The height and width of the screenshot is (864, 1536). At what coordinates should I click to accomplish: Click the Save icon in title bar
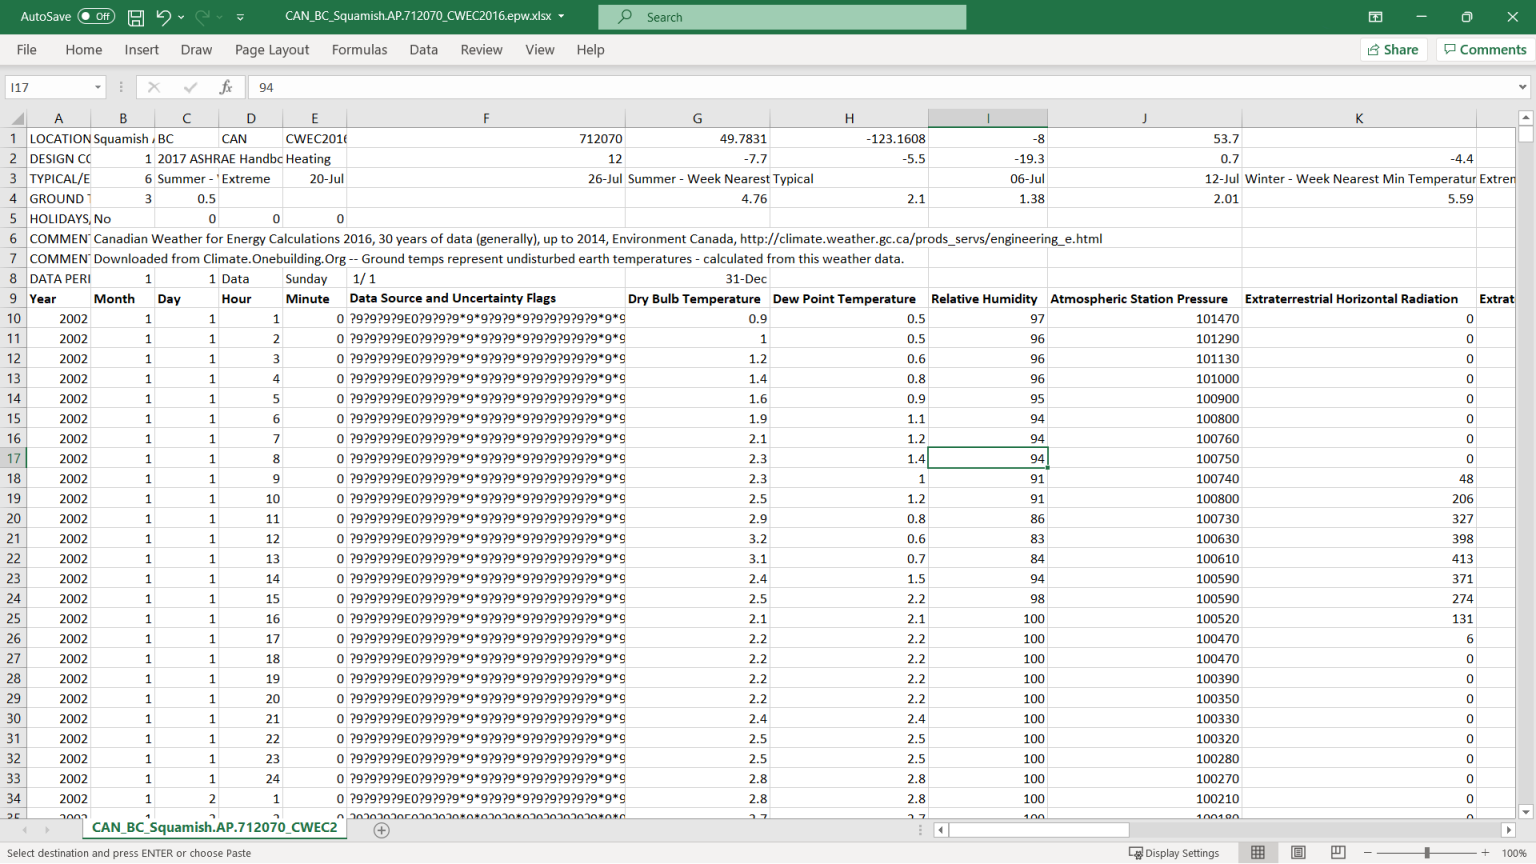(136, 17)
